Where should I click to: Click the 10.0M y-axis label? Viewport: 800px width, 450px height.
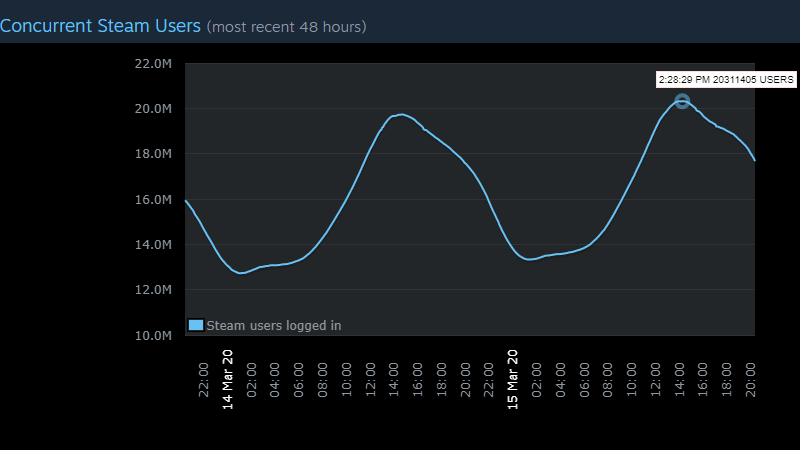[153, 335]
